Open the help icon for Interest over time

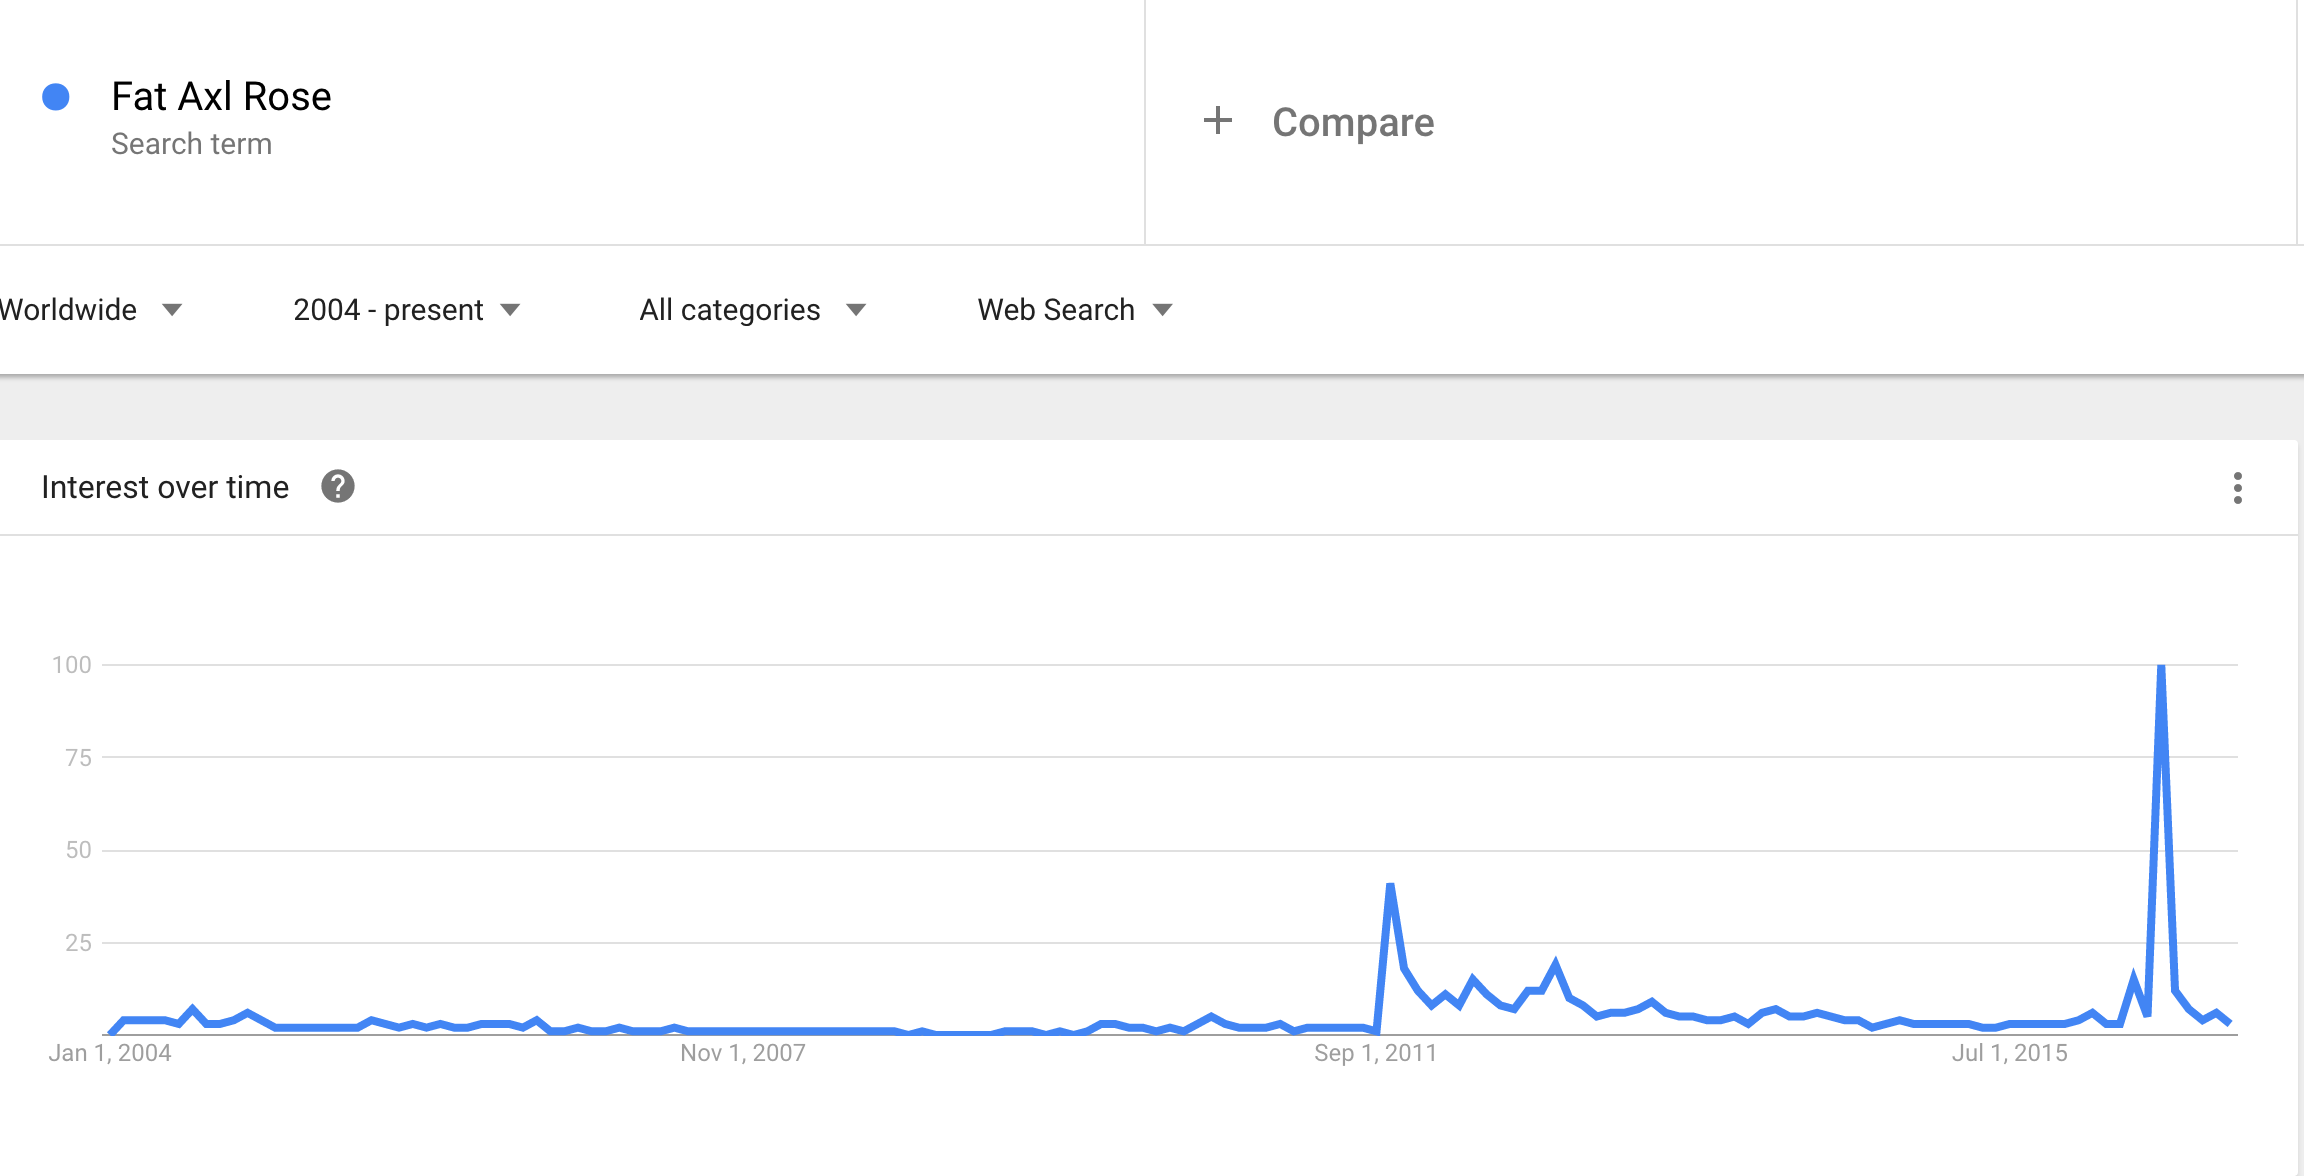(338, 487)
